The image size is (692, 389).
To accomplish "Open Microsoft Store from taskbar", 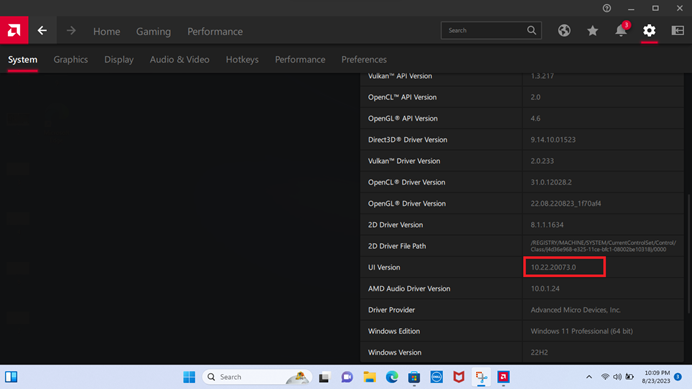I will pos(414,377).
